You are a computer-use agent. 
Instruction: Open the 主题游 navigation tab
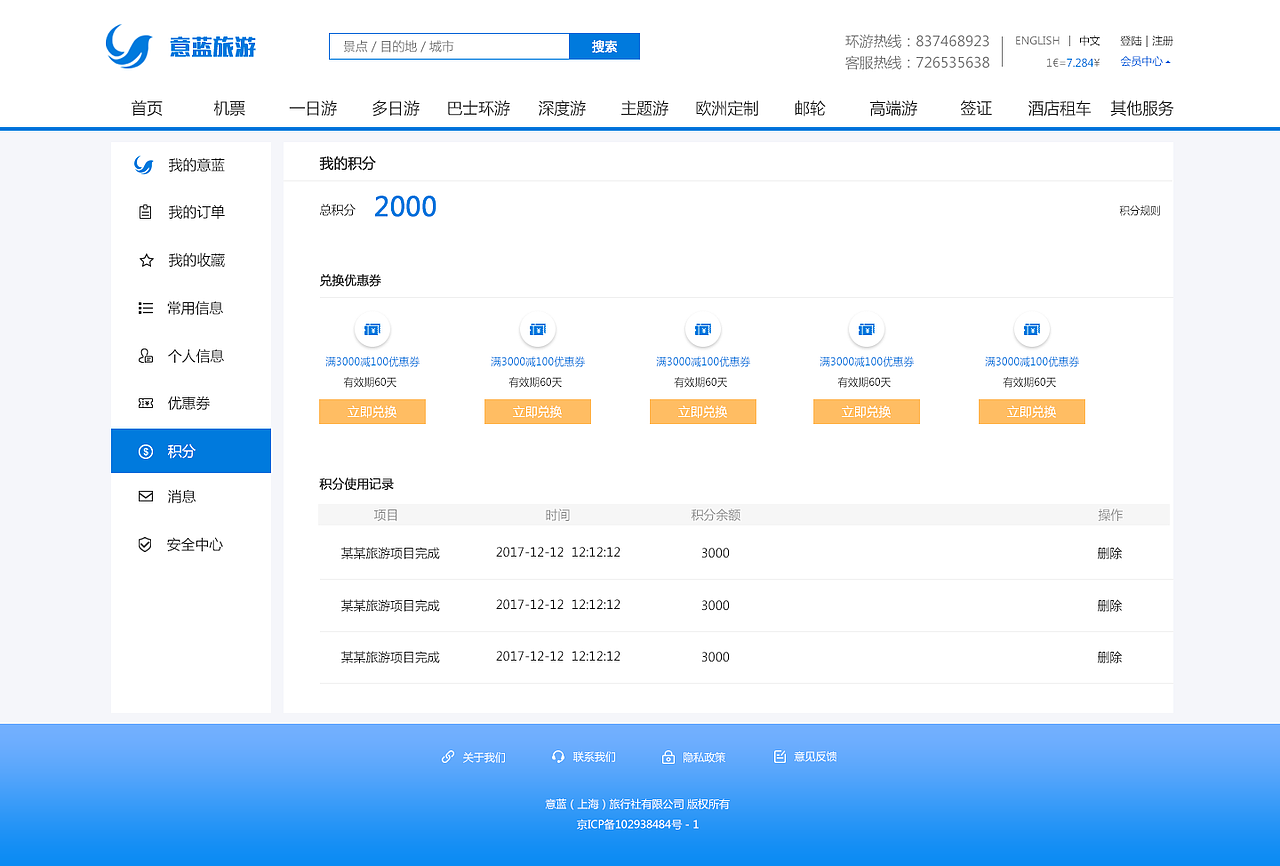point(645,109)
